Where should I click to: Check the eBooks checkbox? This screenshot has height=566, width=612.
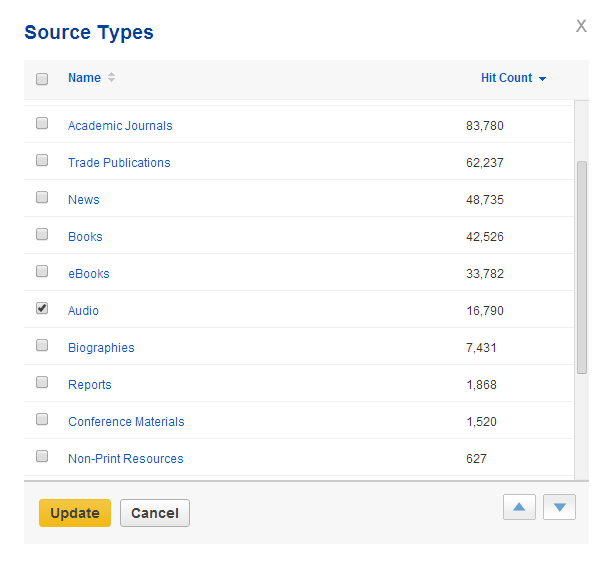coord(42,272)
